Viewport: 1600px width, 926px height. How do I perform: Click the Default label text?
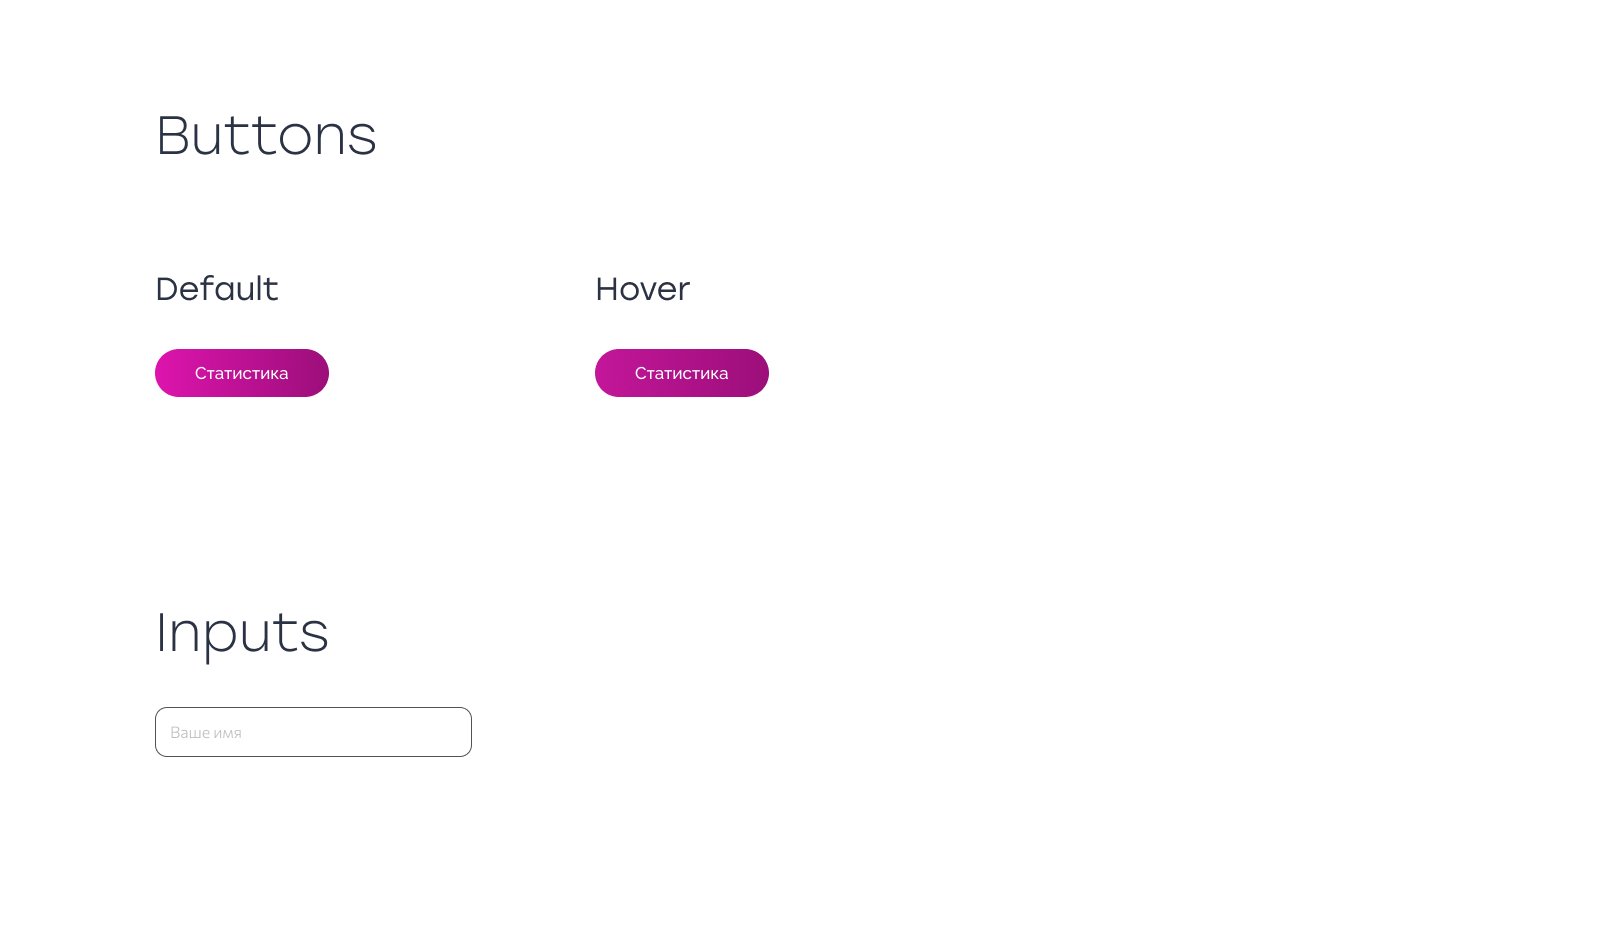click(x=217, y=289)
